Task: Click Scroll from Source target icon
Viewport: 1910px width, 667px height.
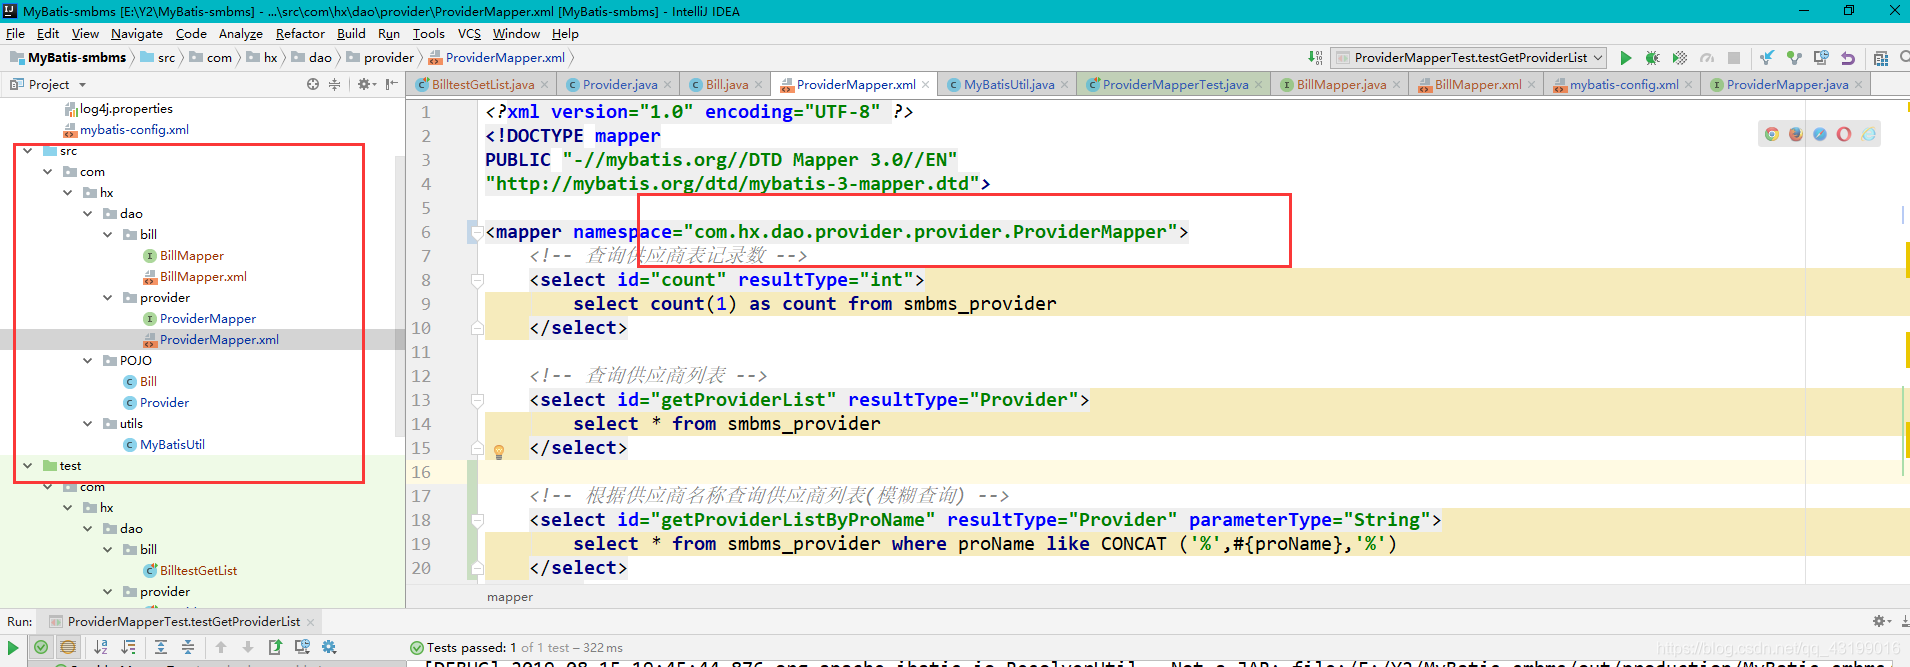Action: (x=313, y=85)
